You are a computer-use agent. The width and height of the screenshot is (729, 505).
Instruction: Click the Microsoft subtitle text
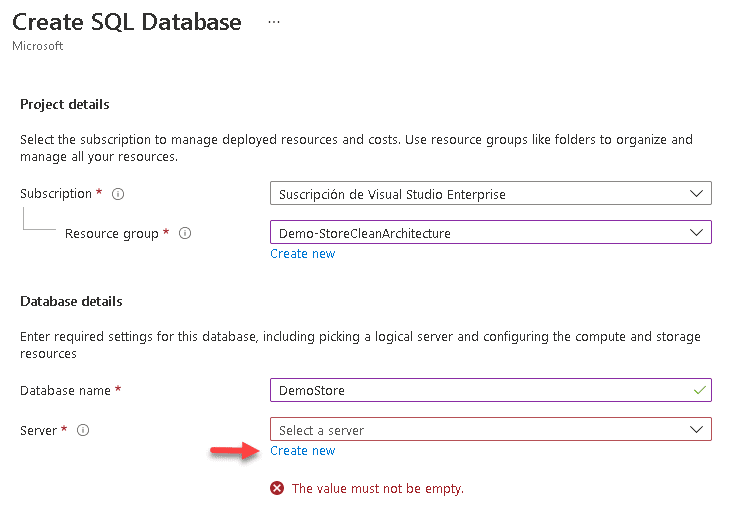tap(38, 46)
